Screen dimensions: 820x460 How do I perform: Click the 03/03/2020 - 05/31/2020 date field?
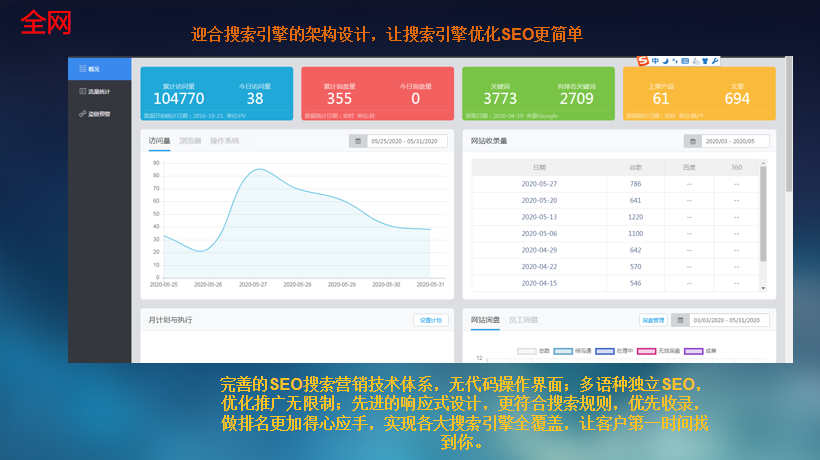(x=729, y=320)
